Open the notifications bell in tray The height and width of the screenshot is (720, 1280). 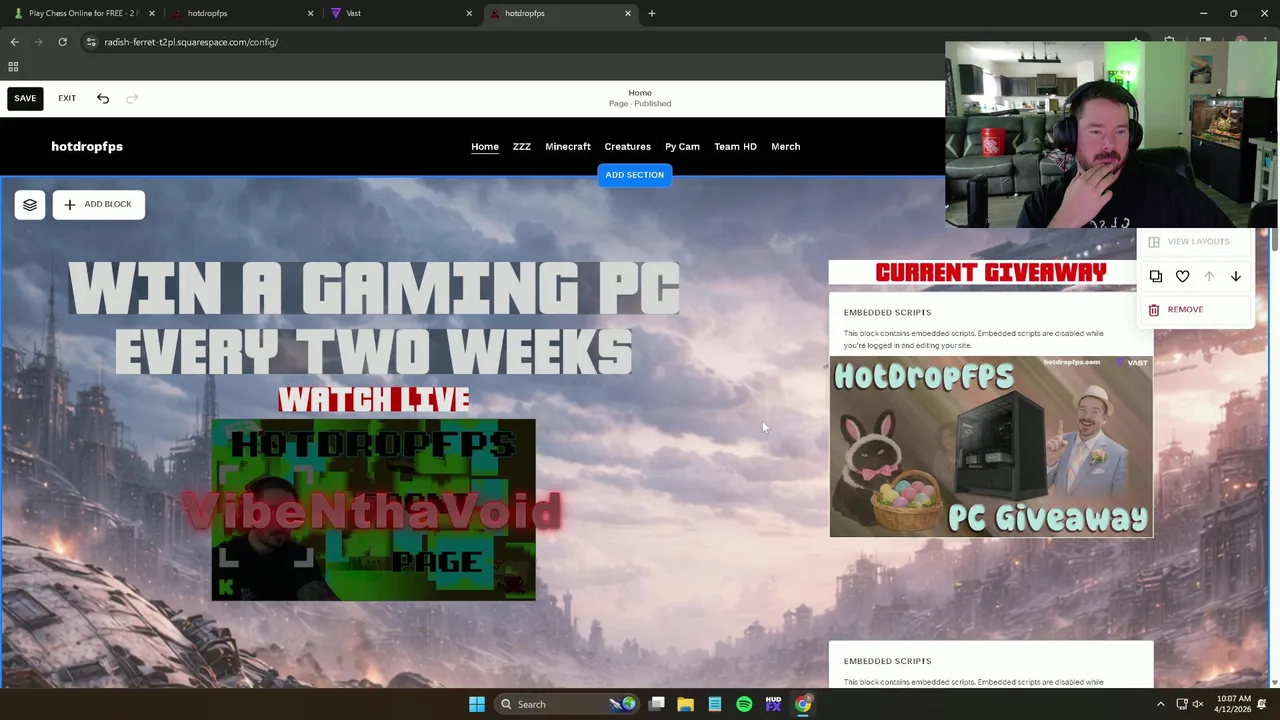[x=1262, y=704]
